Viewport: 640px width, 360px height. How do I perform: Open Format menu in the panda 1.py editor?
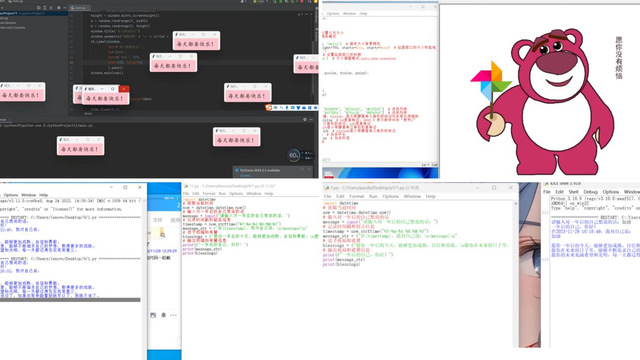(356, 196)
